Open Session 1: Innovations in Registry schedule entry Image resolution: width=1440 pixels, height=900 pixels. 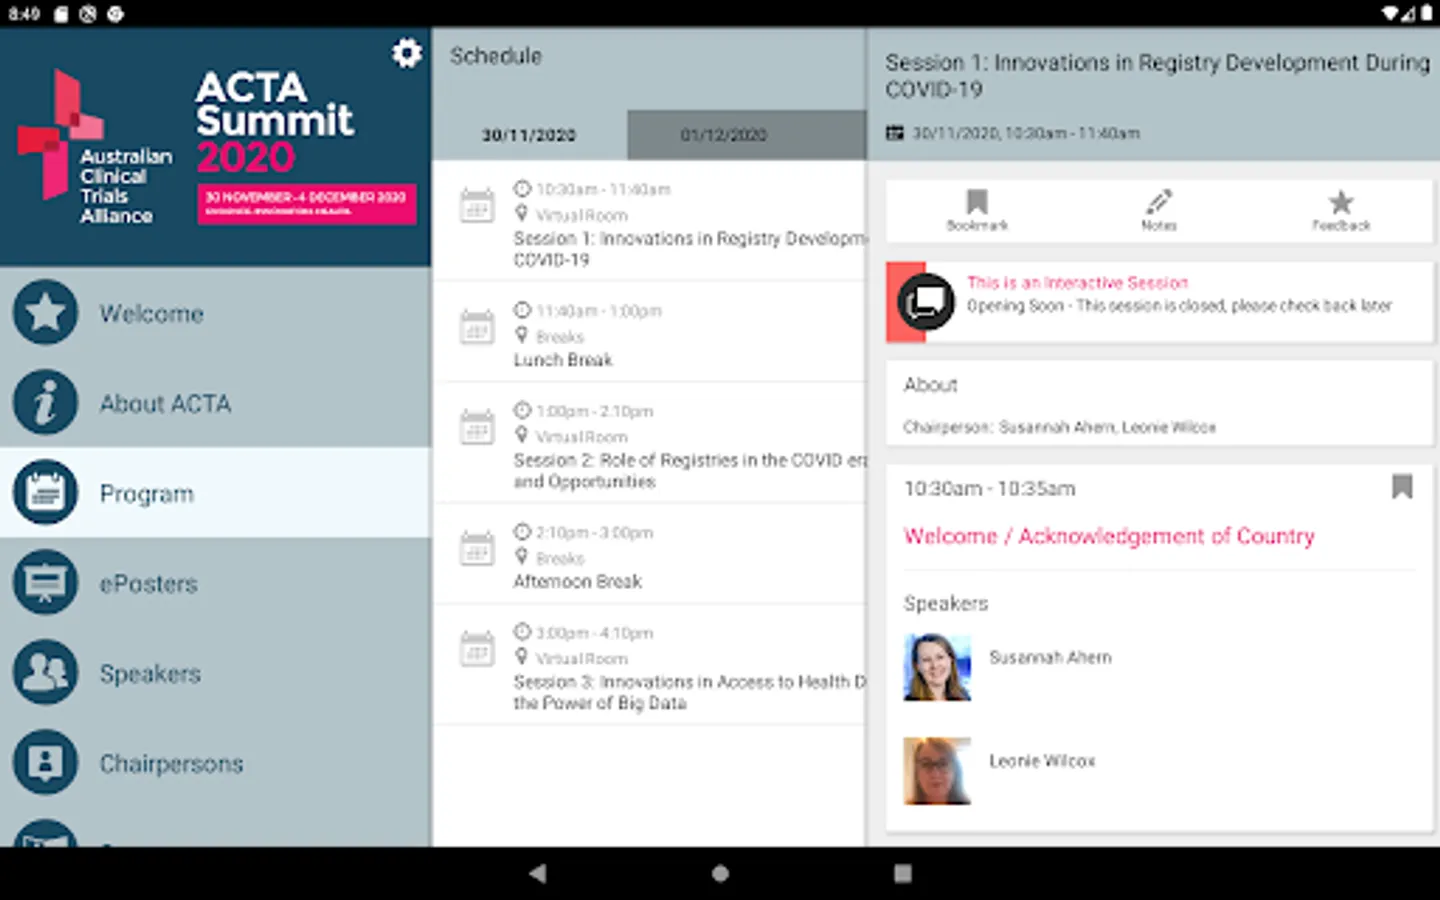pyautogui.click(x=649, y=223)
